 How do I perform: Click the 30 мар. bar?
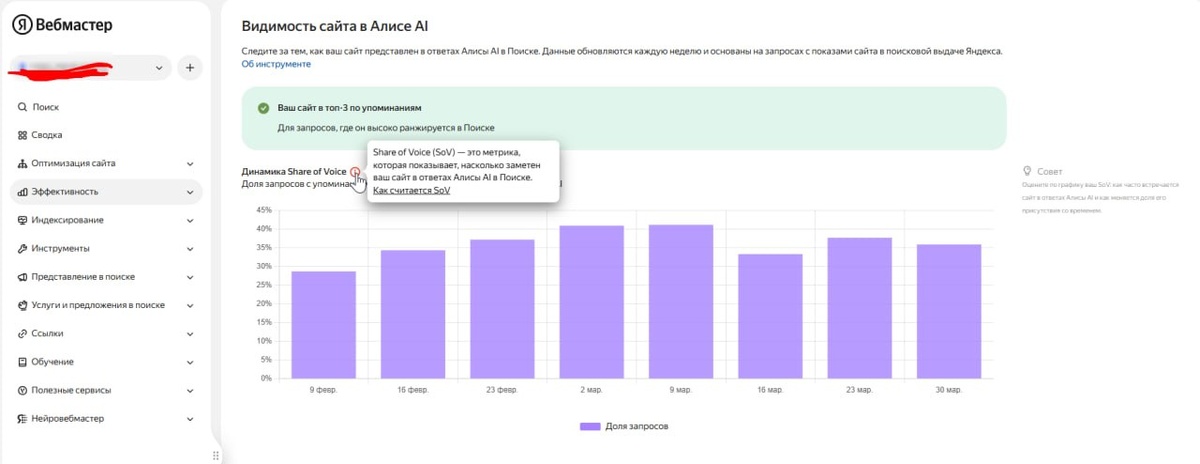click(949, 312)
